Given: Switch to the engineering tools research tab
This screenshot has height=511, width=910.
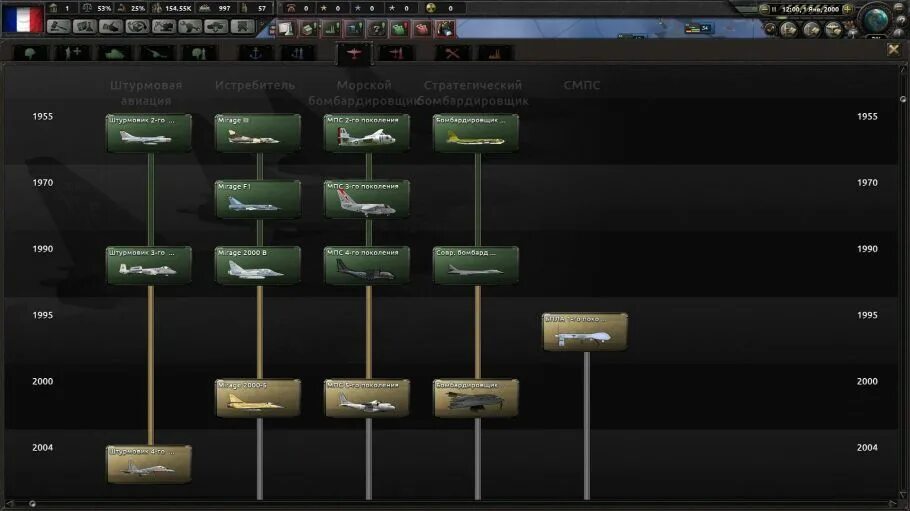Looking at the screenshot, I should coord(452,53).
